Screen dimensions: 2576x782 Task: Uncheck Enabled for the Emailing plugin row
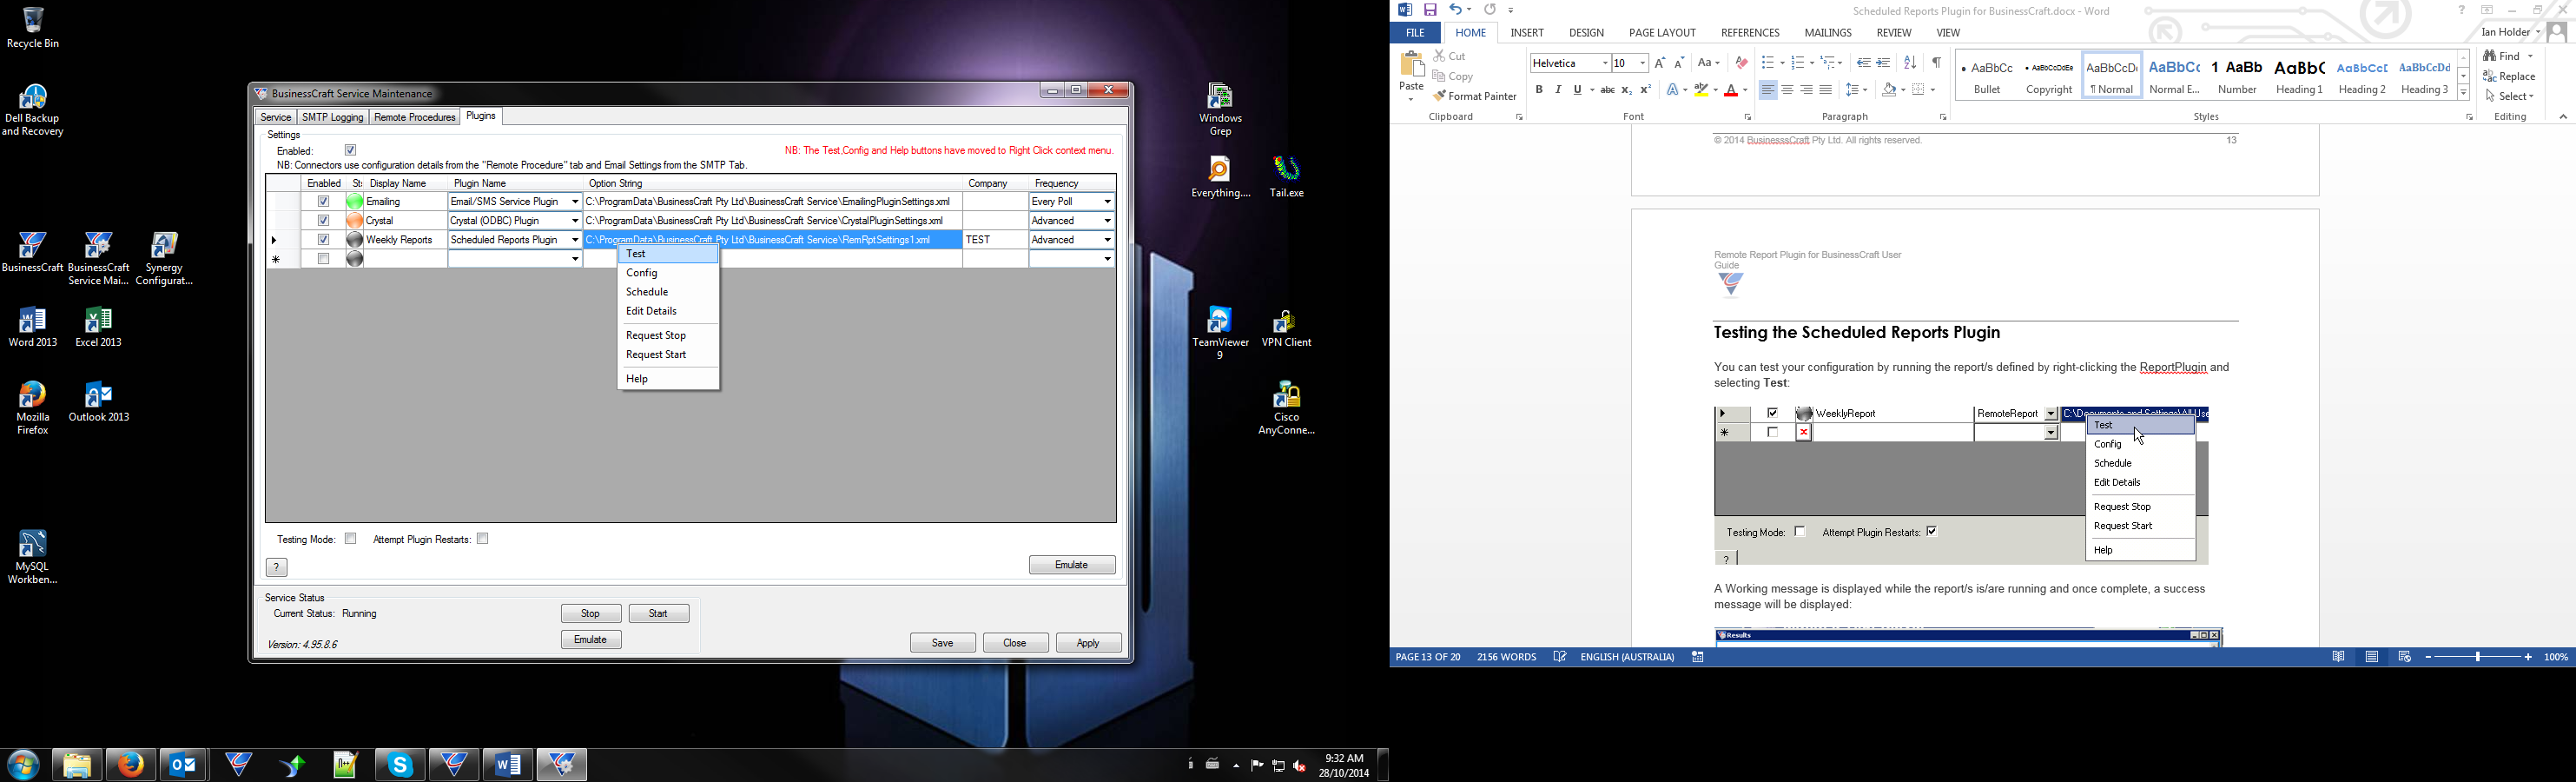323,202
